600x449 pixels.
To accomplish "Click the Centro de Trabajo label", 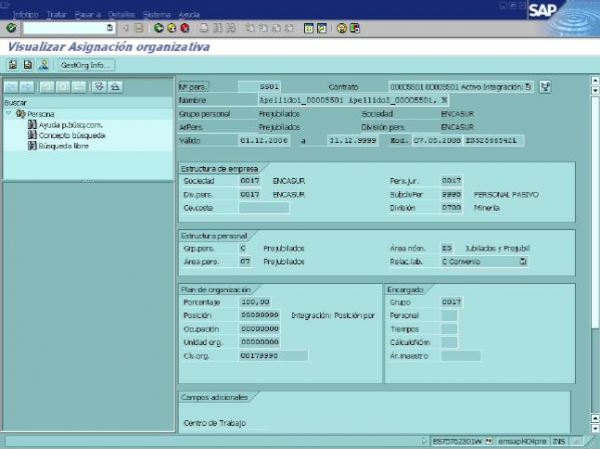I will [x=215, y=423].
